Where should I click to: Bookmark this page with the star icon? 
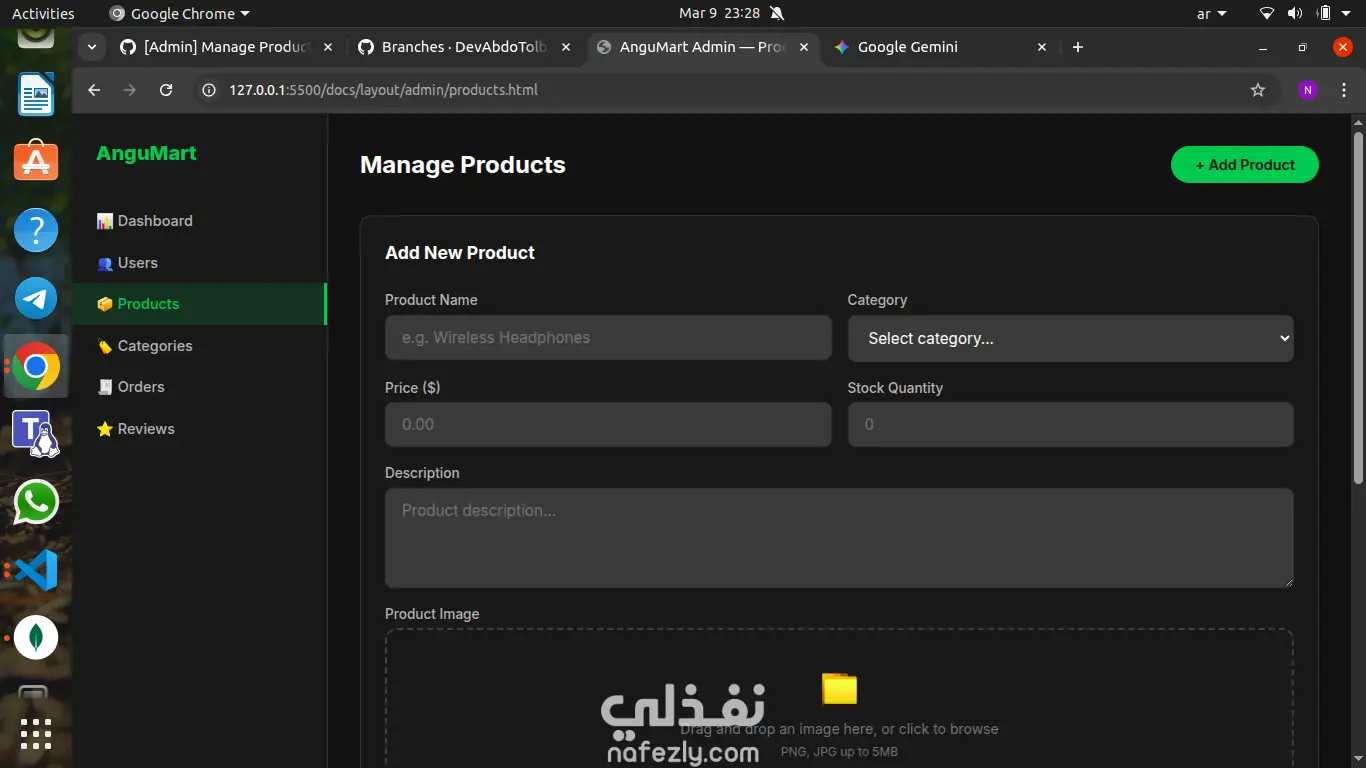point(1258,90)
